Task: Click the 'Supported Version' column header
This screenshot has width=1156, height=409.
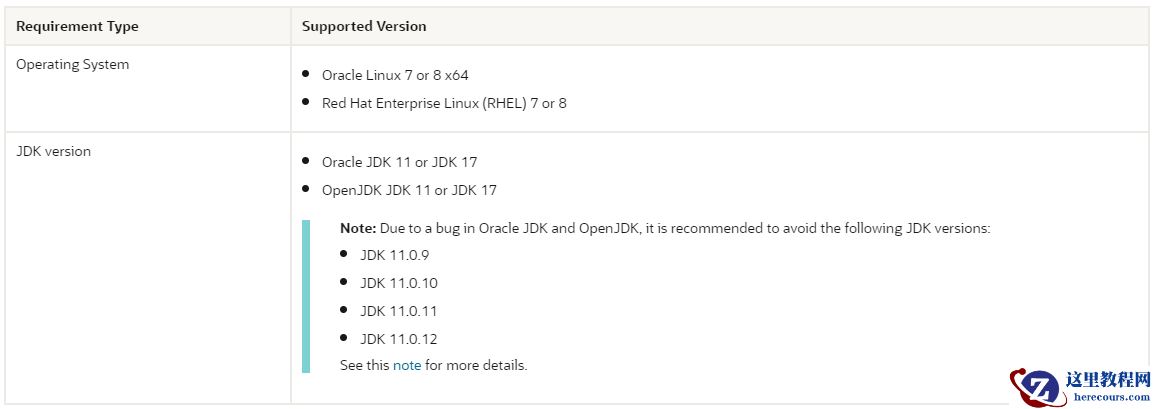Action: (364, 26)
